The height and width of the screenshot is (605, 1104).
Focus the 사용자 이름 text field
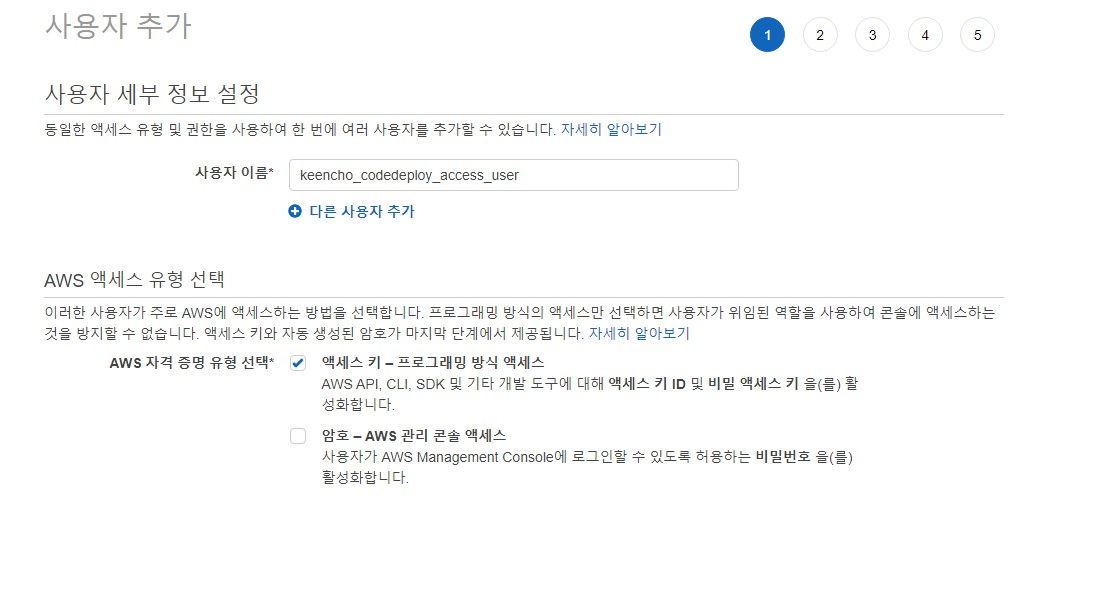pos(513,175)
